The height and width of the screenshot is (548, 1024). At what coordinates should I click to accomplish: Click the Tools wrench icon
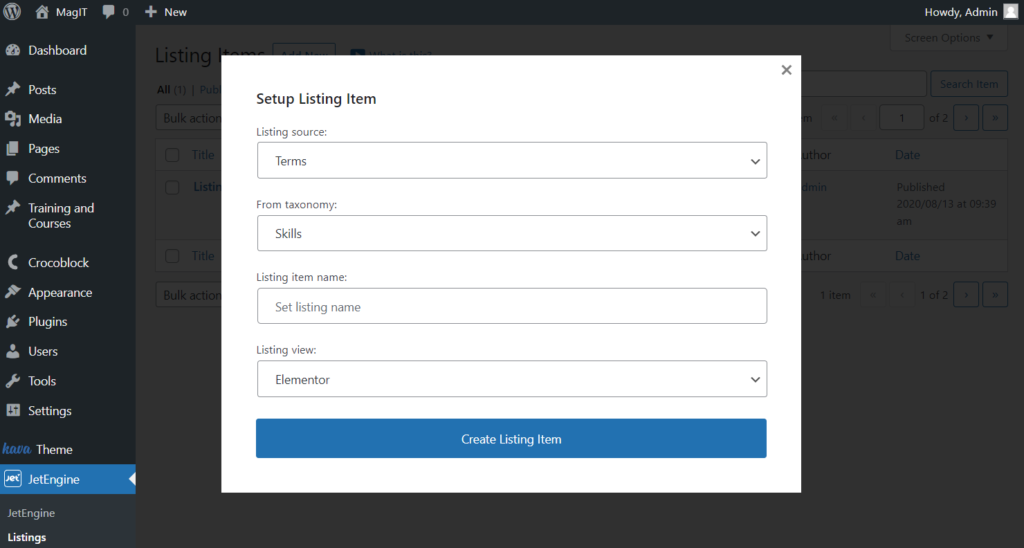(12, 381)
